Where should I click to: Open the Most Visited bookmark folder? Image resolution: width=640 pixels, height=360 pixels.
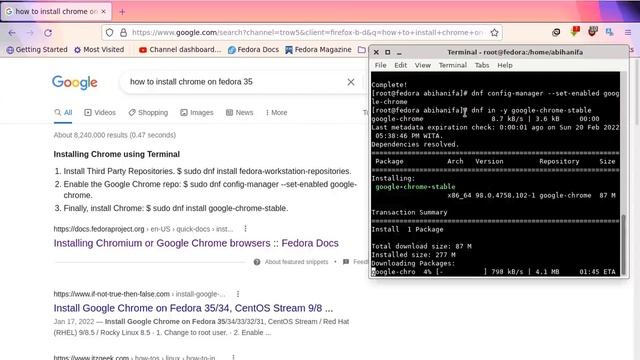click(99, 49)
